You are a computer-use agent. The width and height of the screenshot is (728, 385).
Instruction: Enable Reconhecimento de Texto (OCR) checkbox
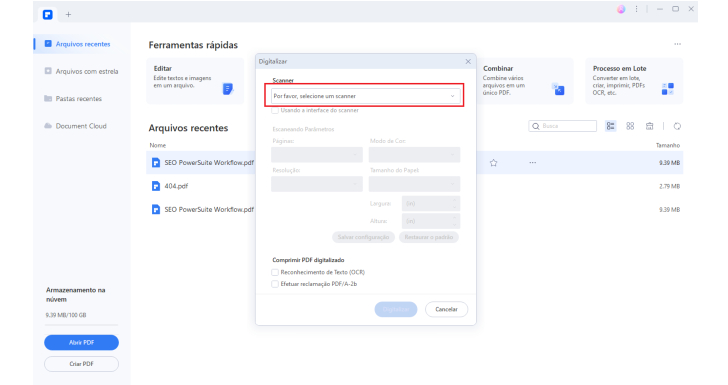click(x=275, y=272)
